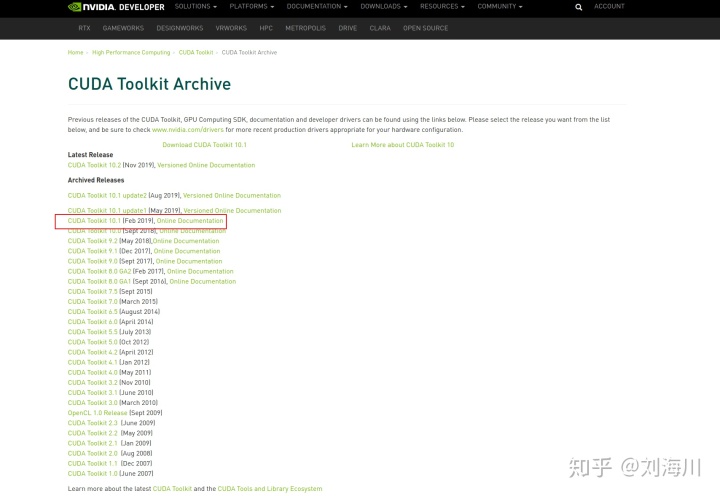Image resolution: width=720 pixels, height=496 pixels.
Task: Open CUDA Toolkit 2.0 link
Action: pos(92,453)
